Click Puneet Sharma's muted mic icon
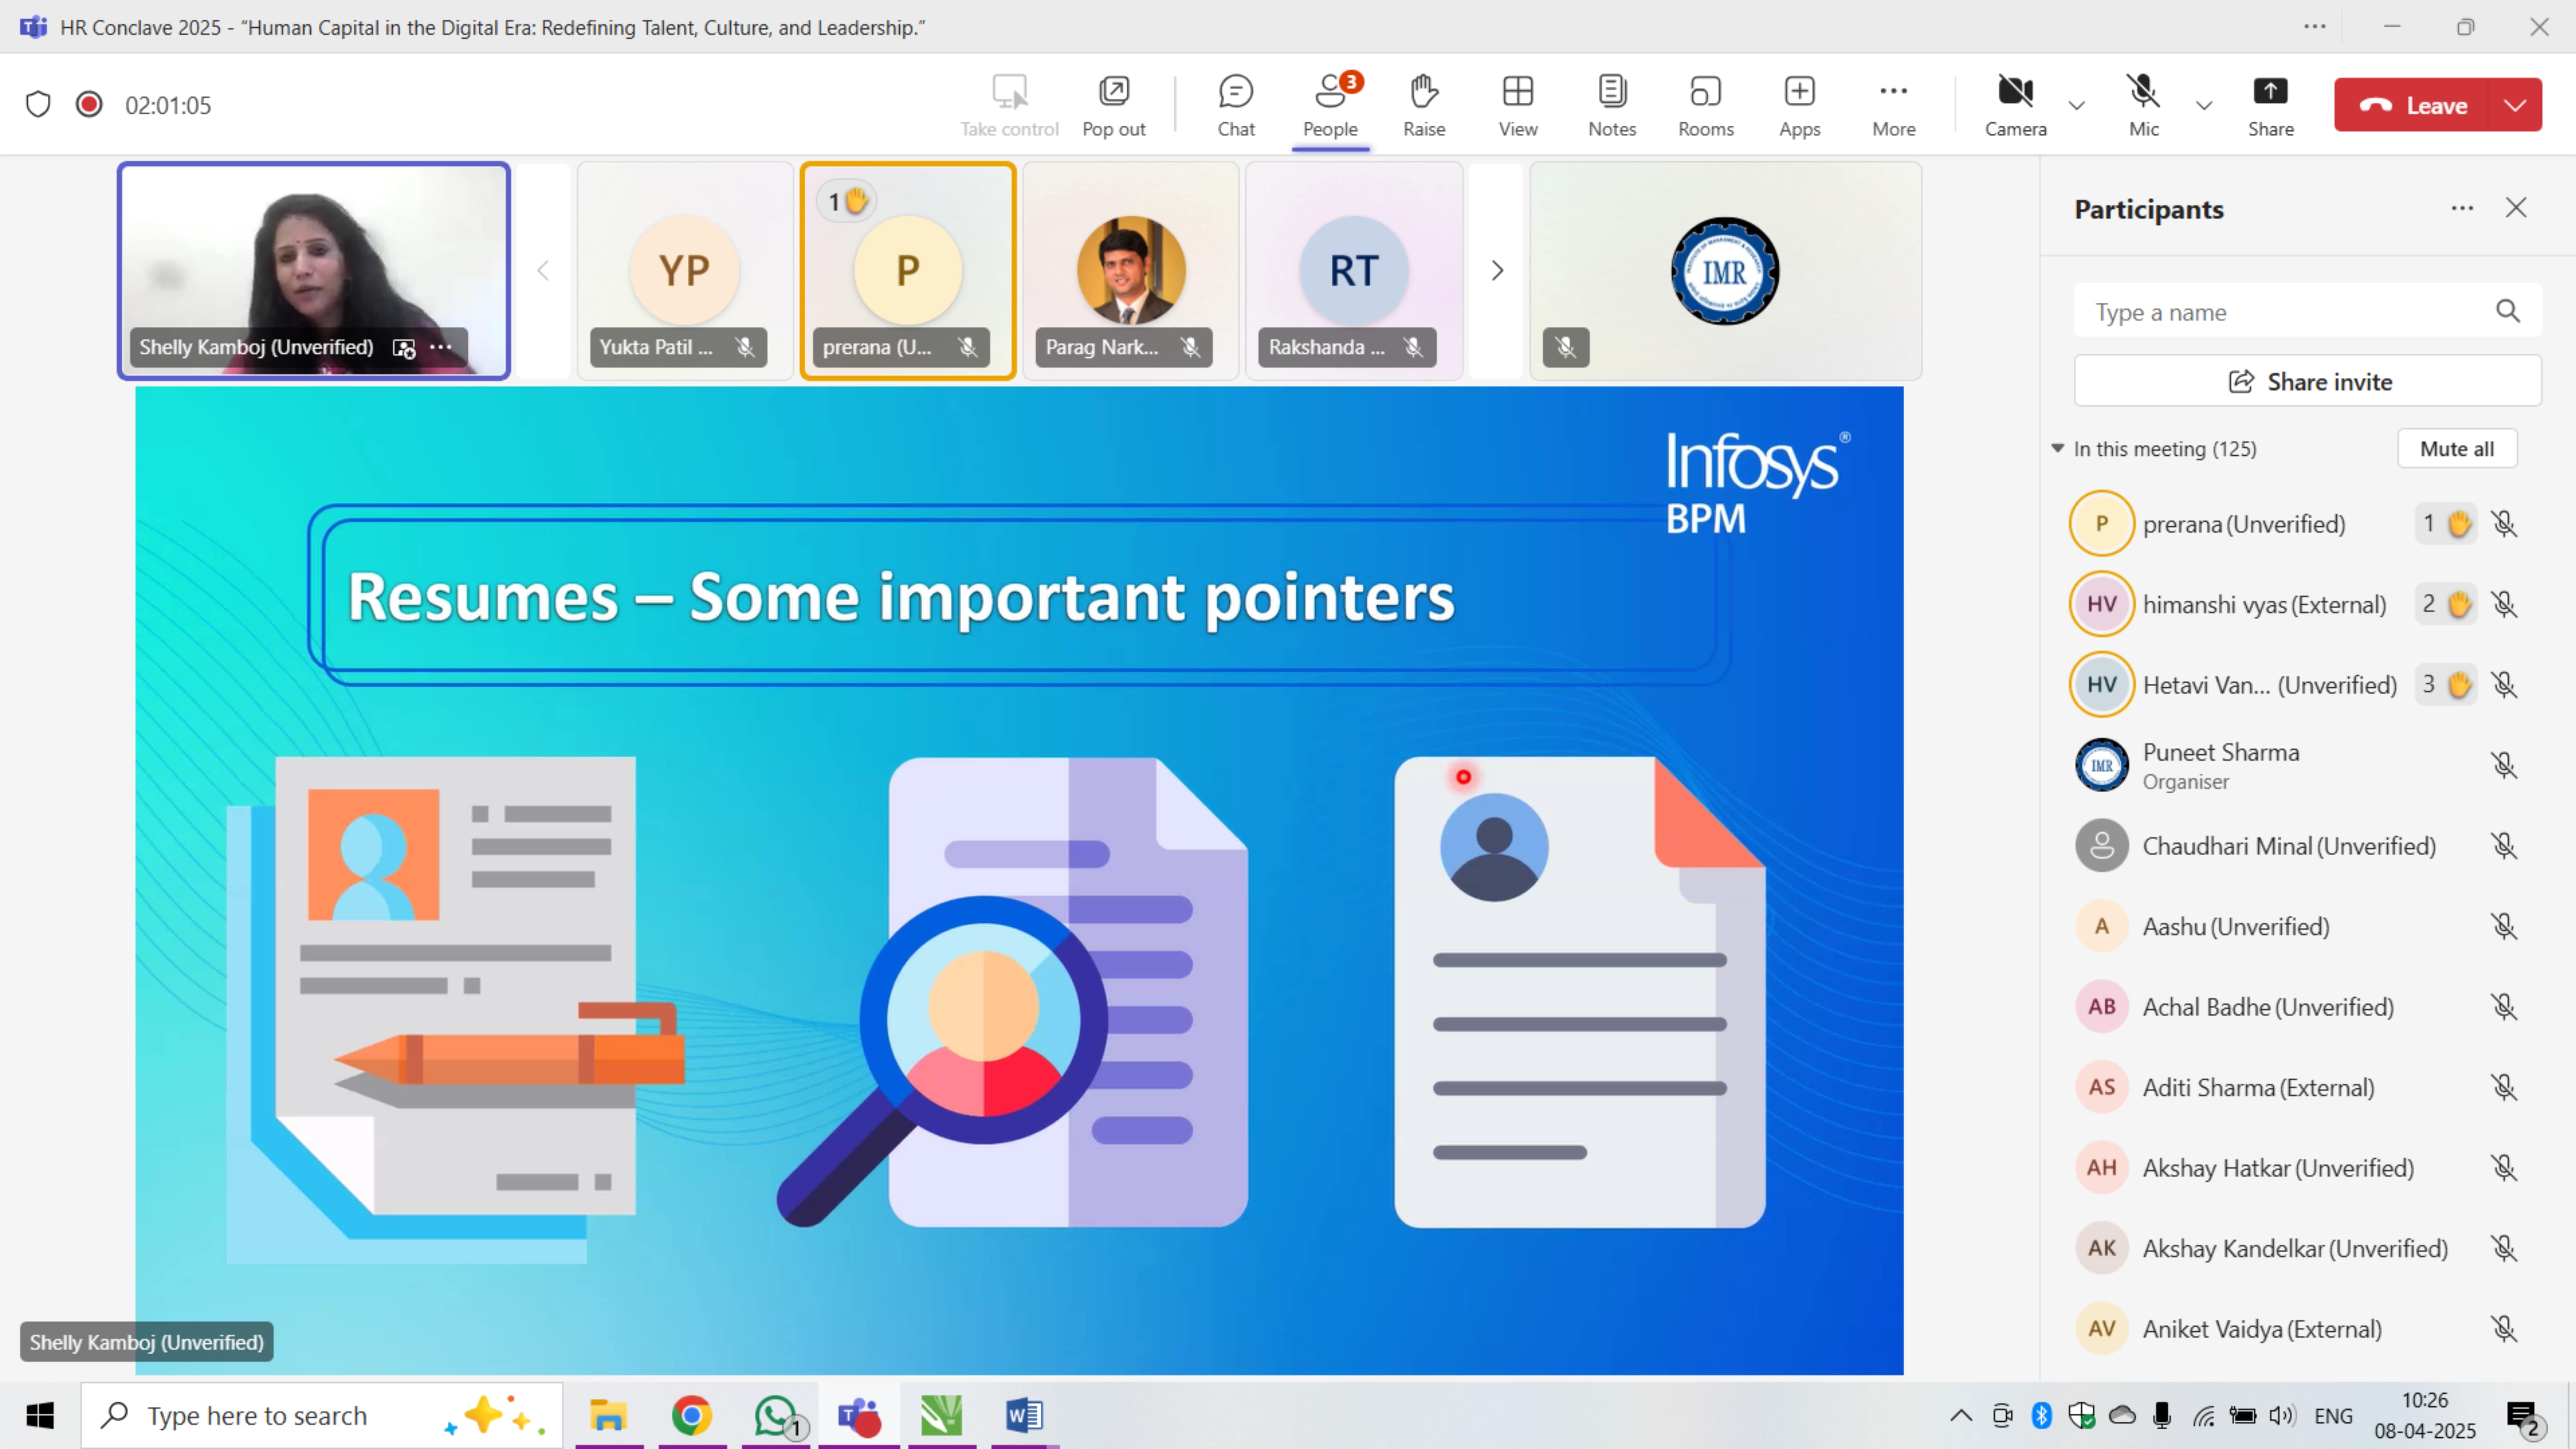Viewport: 2576px width, 1449px height. tap(2504, 765)
